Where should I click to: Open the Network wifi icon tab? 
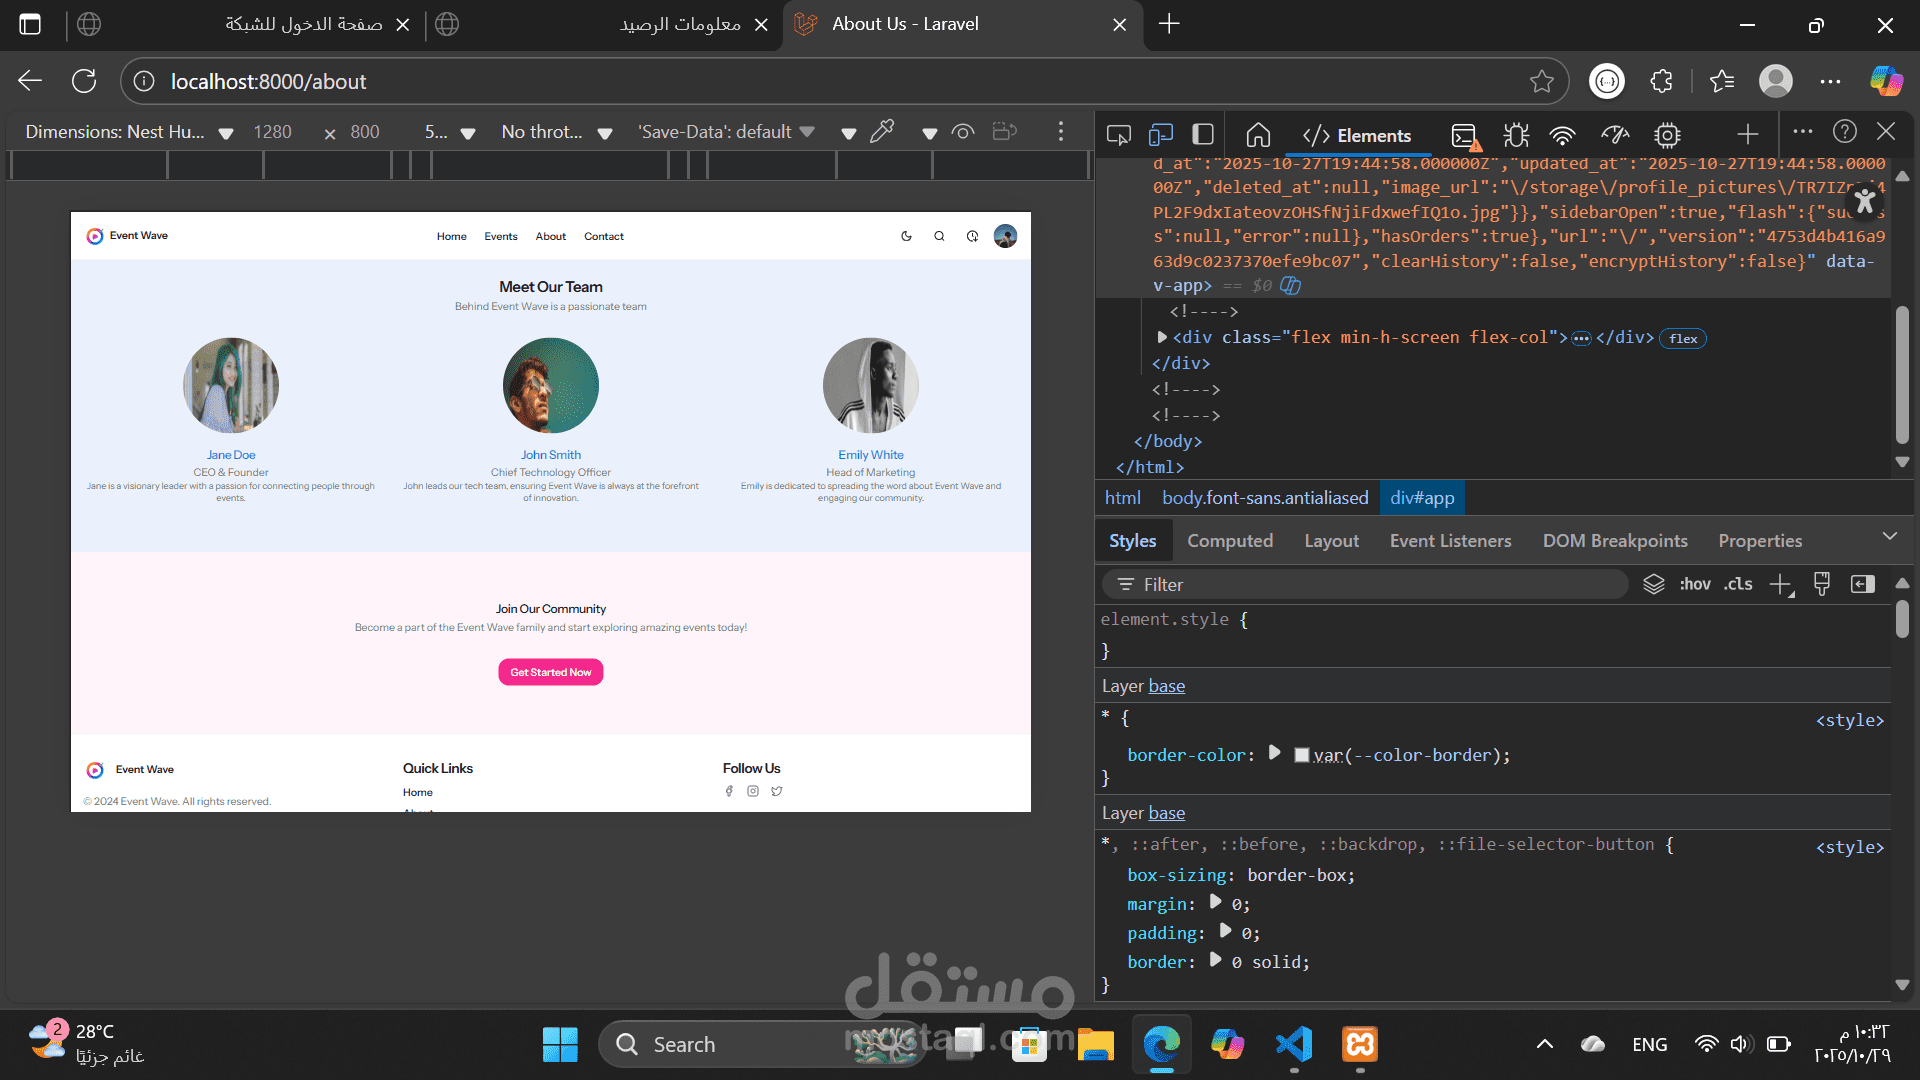(x=1562, y=135)
